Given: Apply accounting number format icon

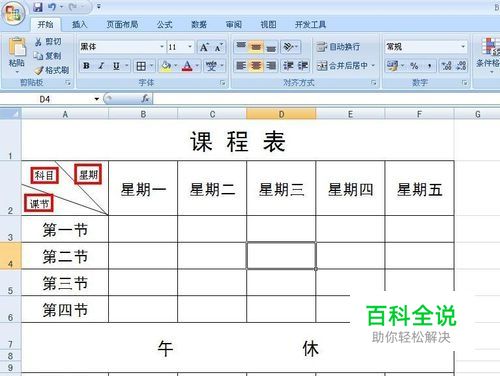Looking at the screenshot, I should 392,66.
